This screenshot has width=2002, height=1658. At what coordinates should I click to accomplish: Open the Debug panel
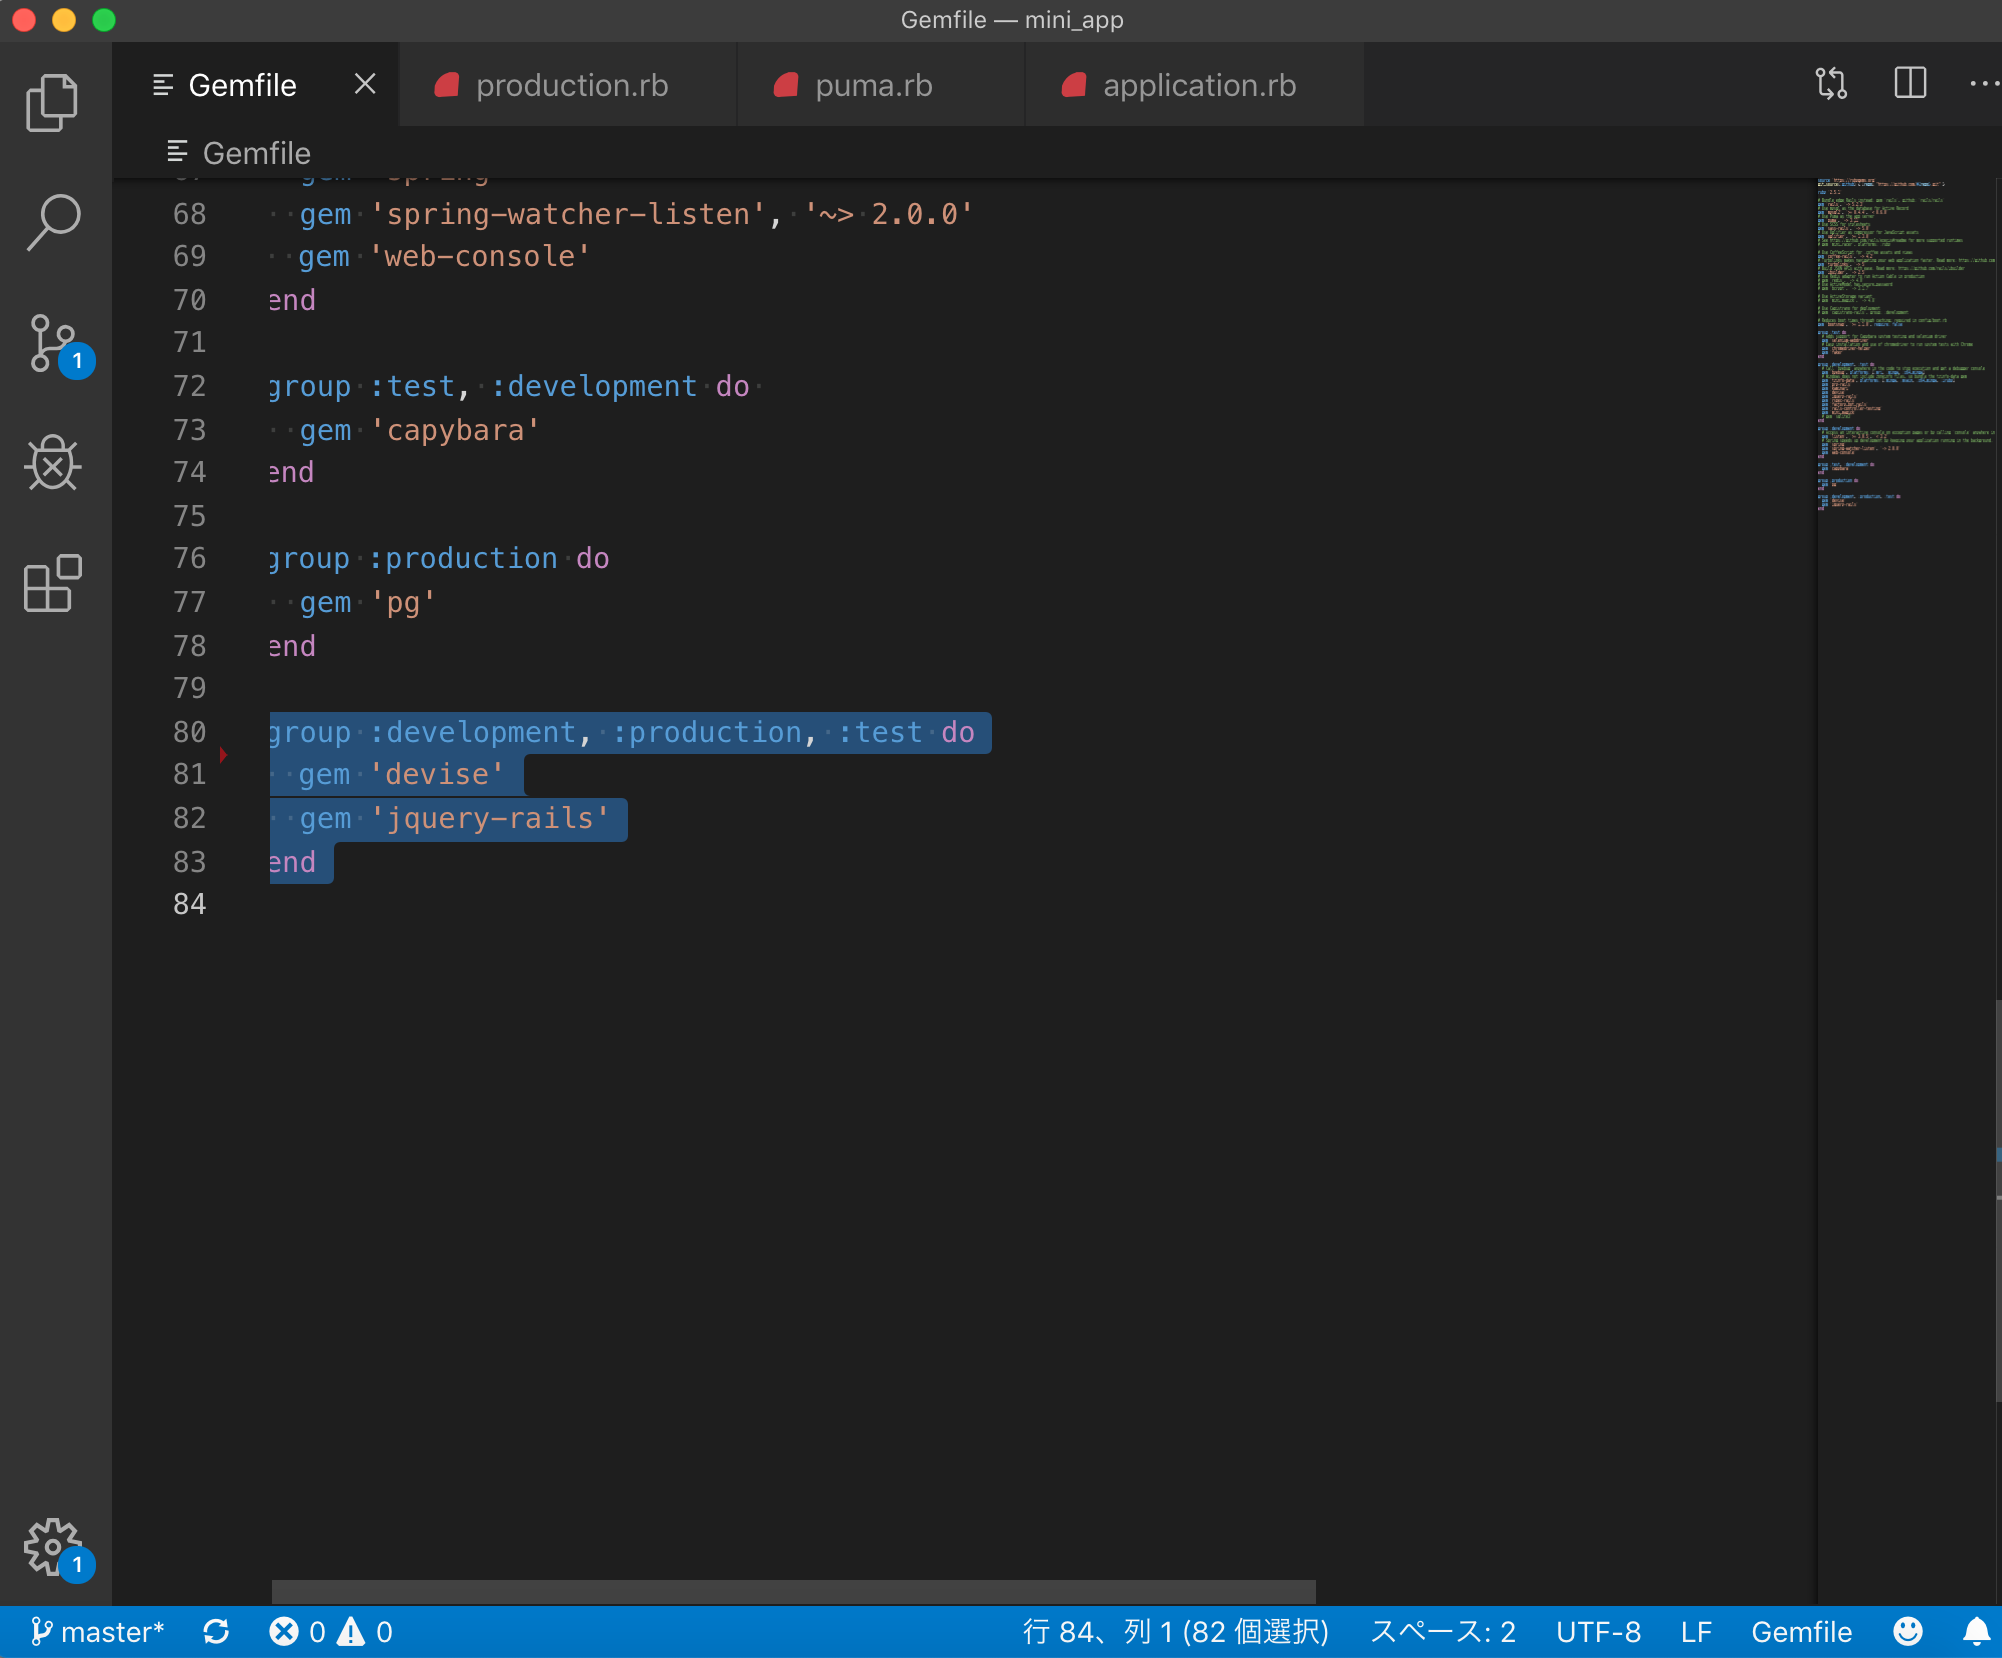[x=52, y=463]
